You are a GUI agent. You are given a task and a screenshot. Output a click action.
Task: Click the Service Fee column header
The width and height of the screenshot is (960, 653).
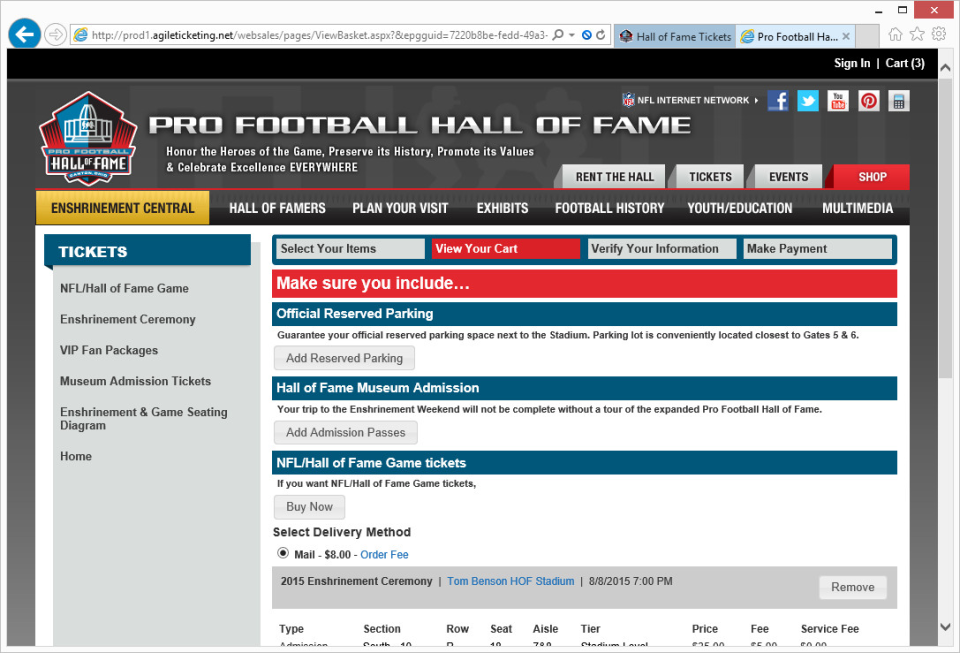click(830, 629)
